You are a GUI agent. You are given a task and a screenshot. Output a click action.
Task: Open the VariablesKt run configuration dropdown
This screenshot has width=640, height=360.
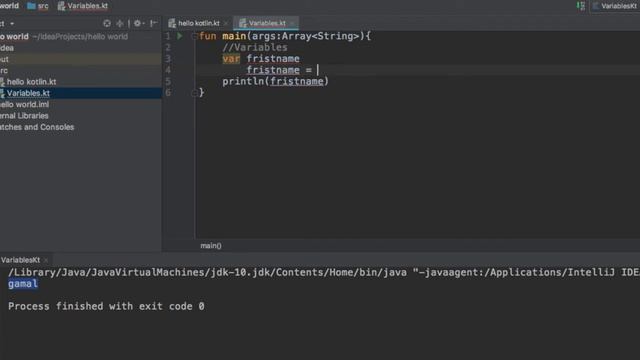point(616,6)
